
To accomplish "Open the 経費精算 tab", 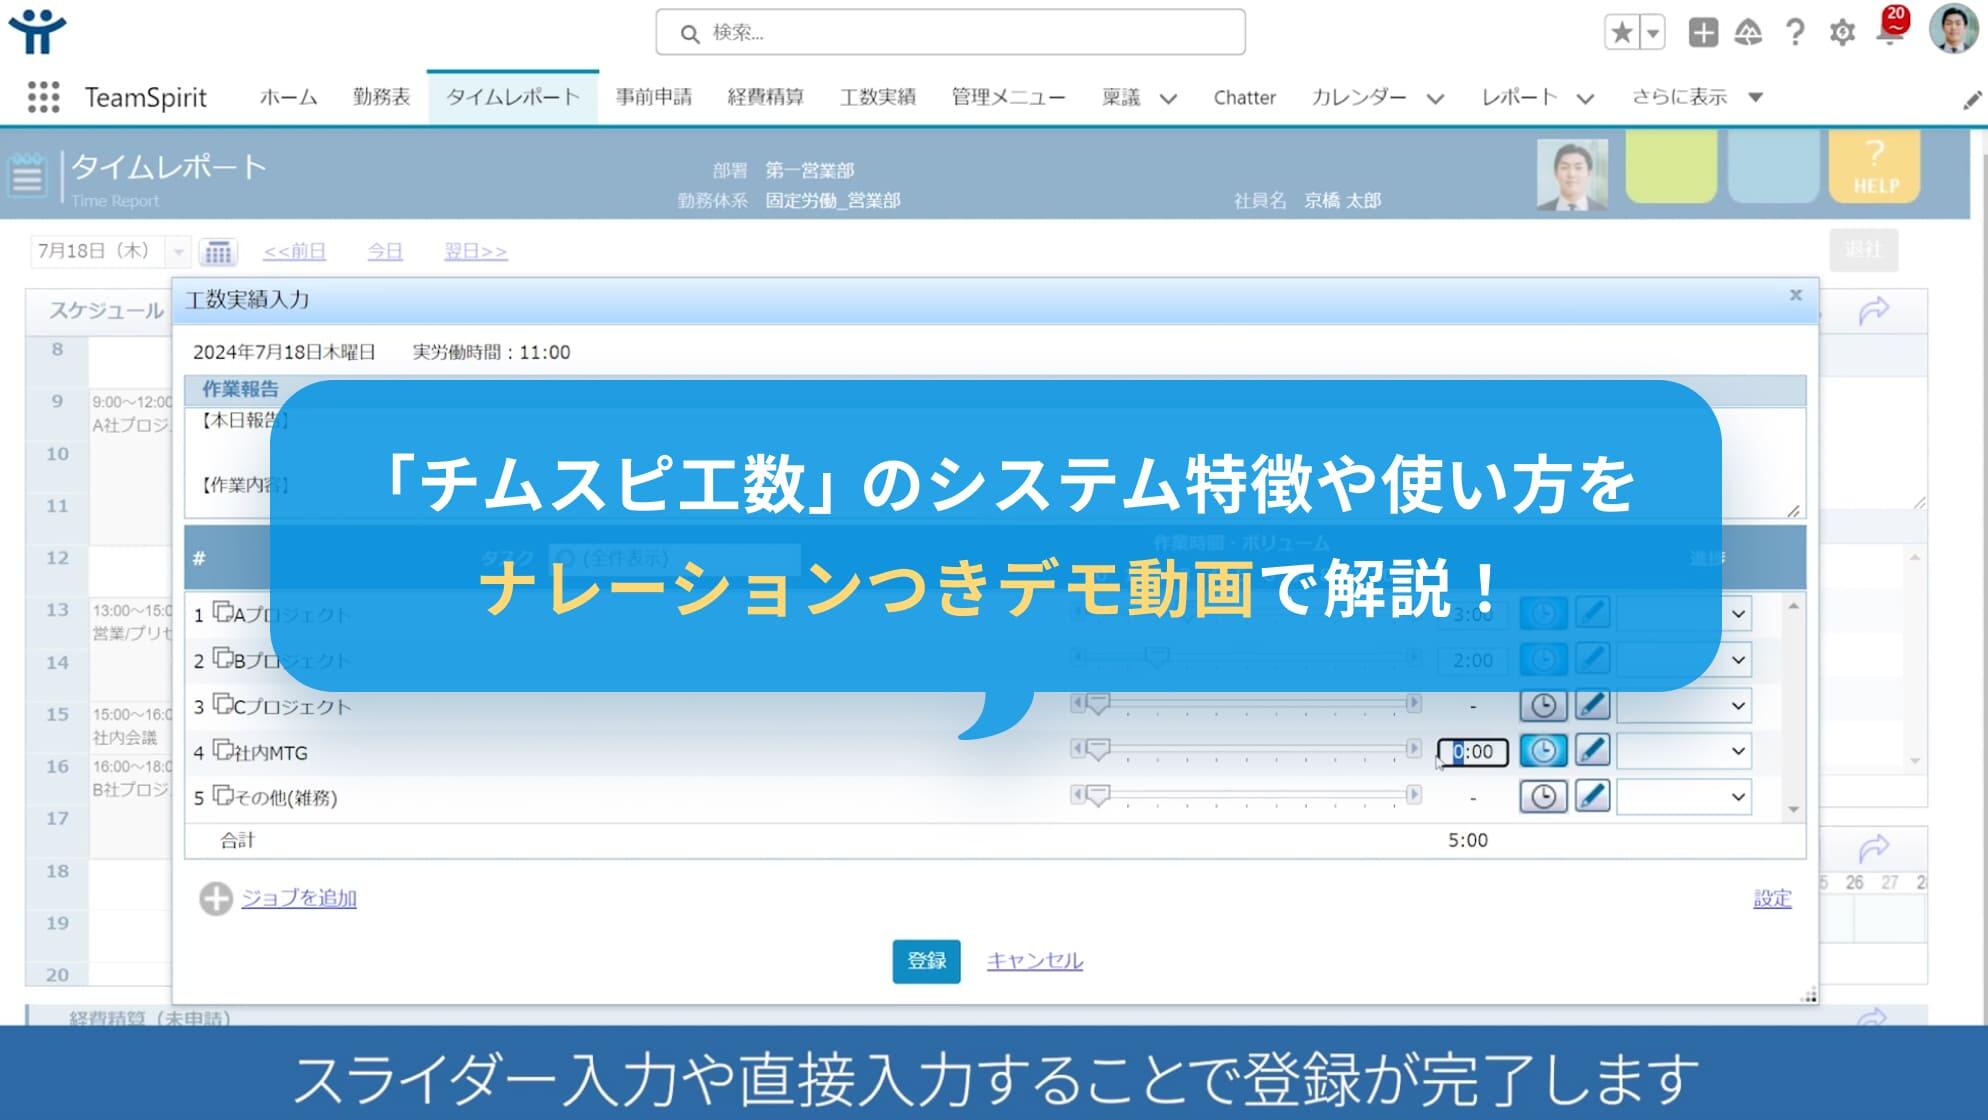I will 765,97.
